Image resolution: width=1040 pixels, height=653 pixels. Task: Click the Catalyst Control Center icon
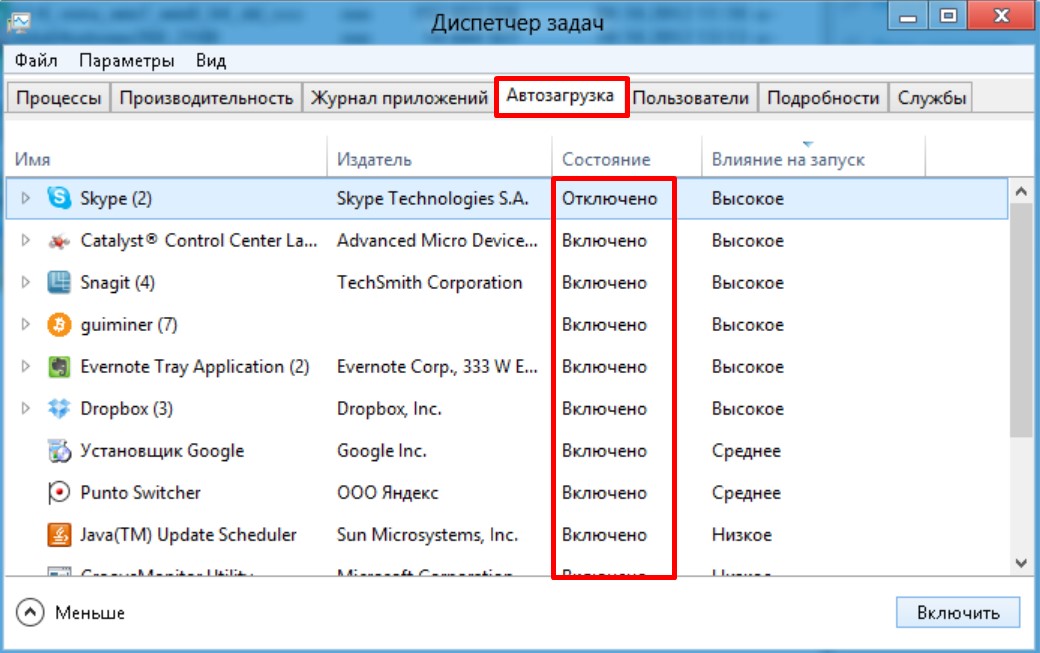click(x=59, y=241)
